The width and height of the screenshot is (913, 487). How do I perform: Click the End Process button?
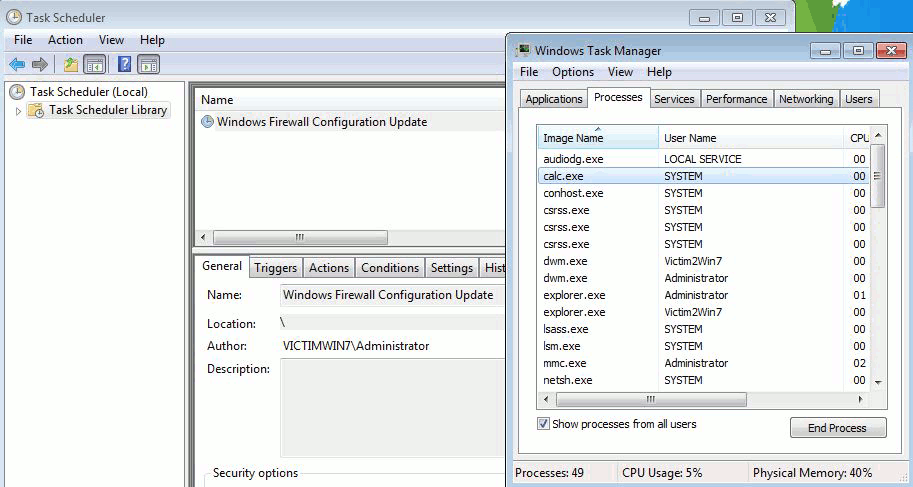(838, 428)
